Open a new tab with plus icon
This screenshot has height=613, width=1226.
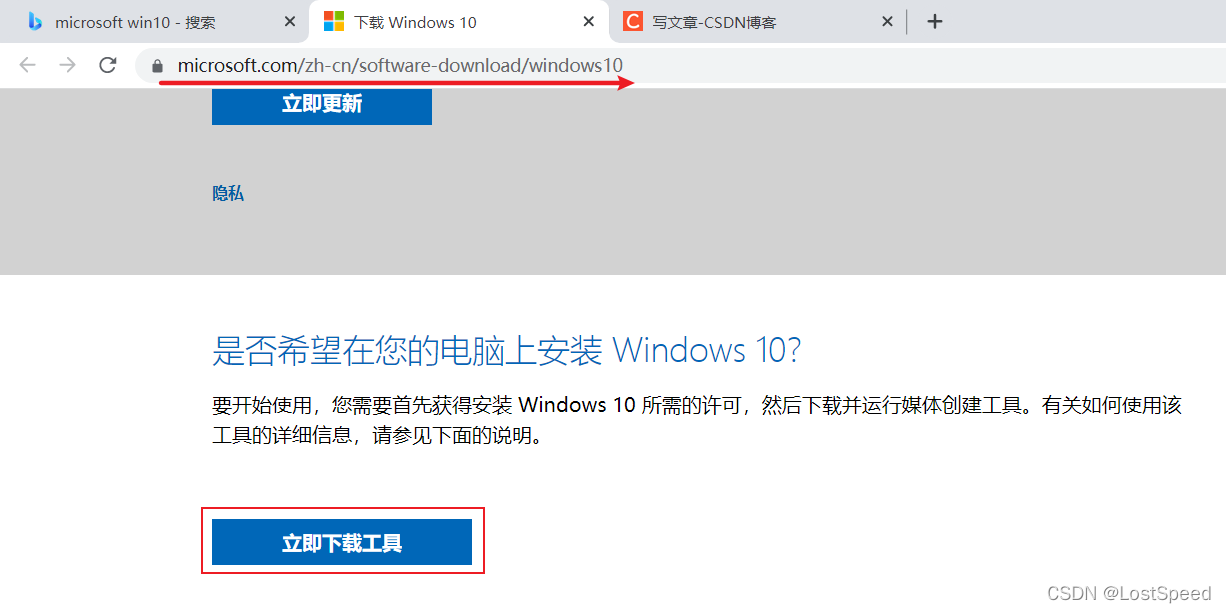(935, 21)
